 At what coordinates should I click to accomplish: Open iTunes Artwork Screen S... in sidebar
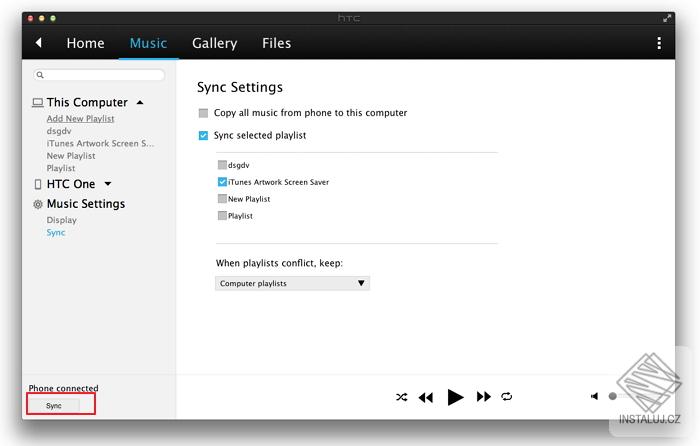click(x=100, y=143)
